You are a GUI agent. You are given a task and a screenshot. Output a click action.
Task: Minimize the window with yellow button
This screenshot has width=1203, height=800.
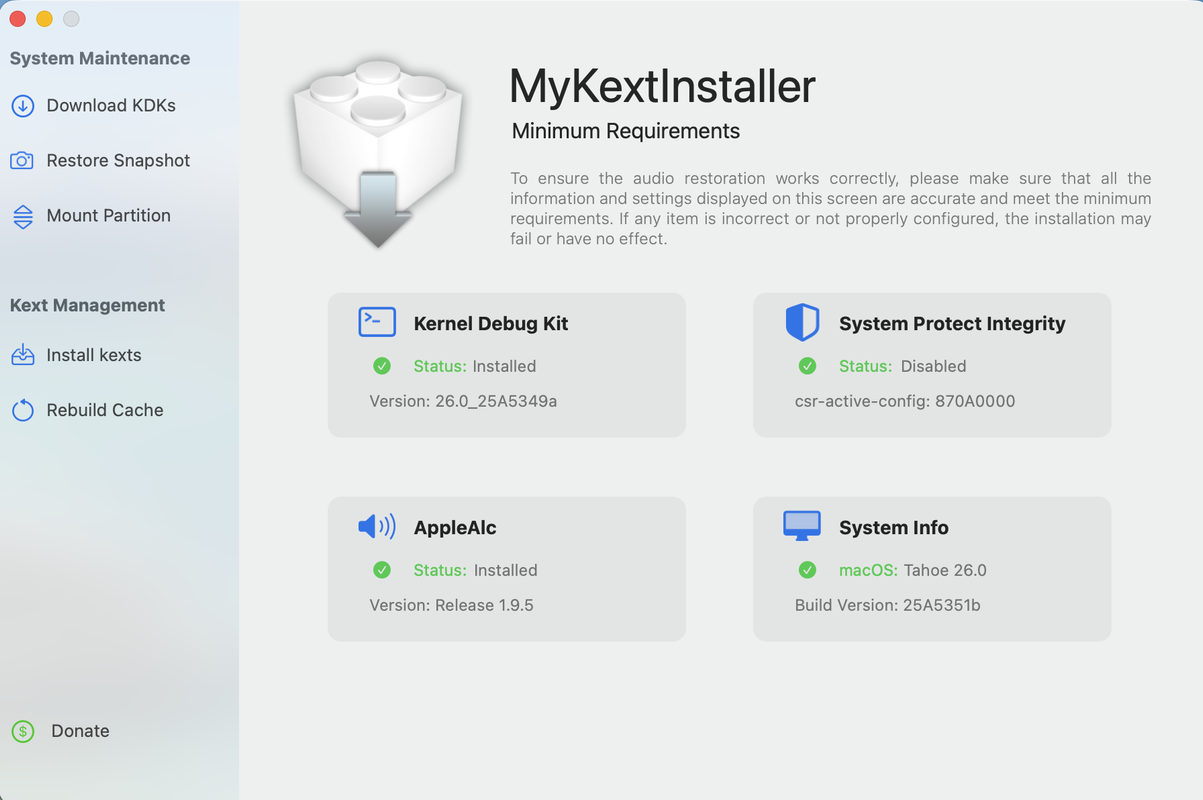point(44,19)
